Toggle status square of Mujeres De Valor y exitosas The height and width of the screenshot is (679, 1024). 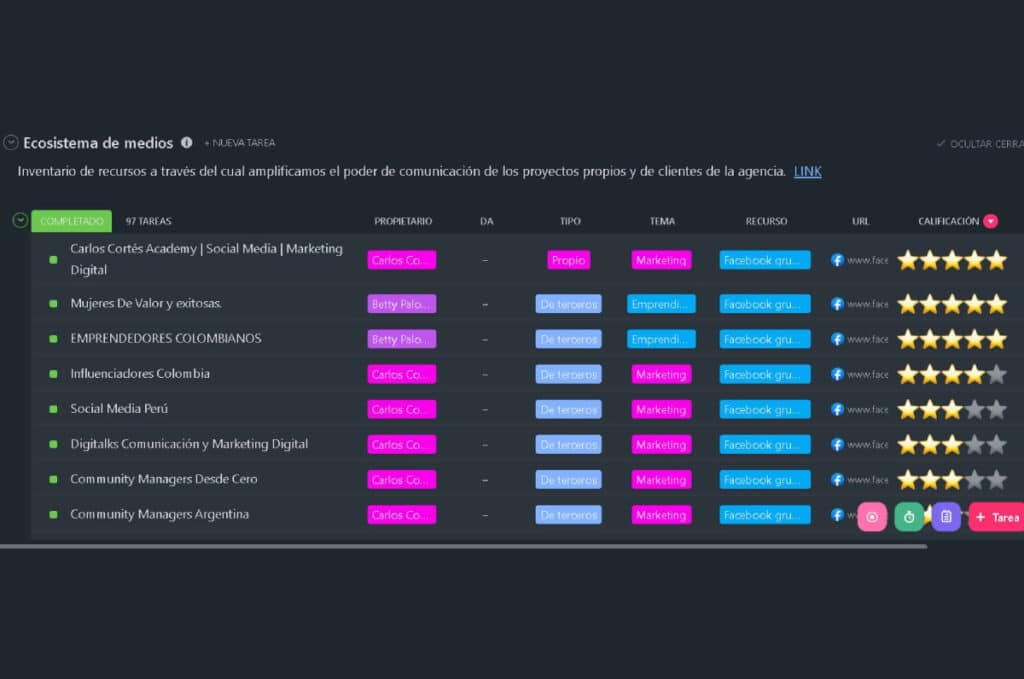(54, 304)
